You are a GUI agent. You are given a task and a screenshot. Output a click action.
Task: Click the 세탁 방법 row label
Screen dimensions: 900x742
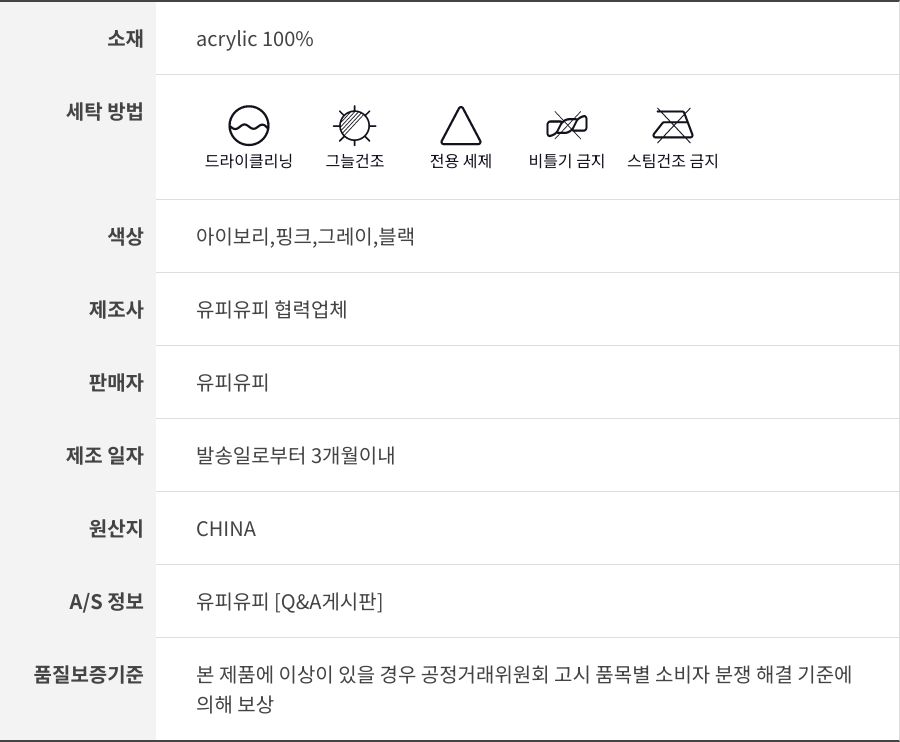tap(104, 111)
